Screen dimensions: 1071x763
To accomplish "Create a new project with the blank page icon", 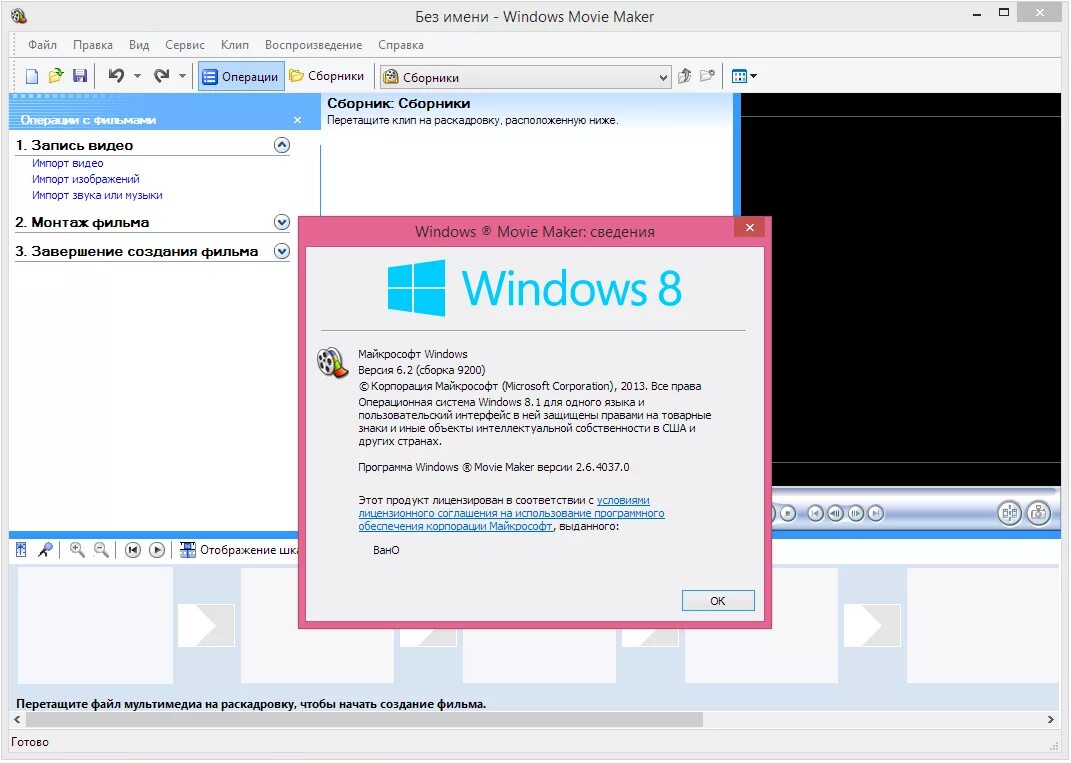I will (31, 76).
